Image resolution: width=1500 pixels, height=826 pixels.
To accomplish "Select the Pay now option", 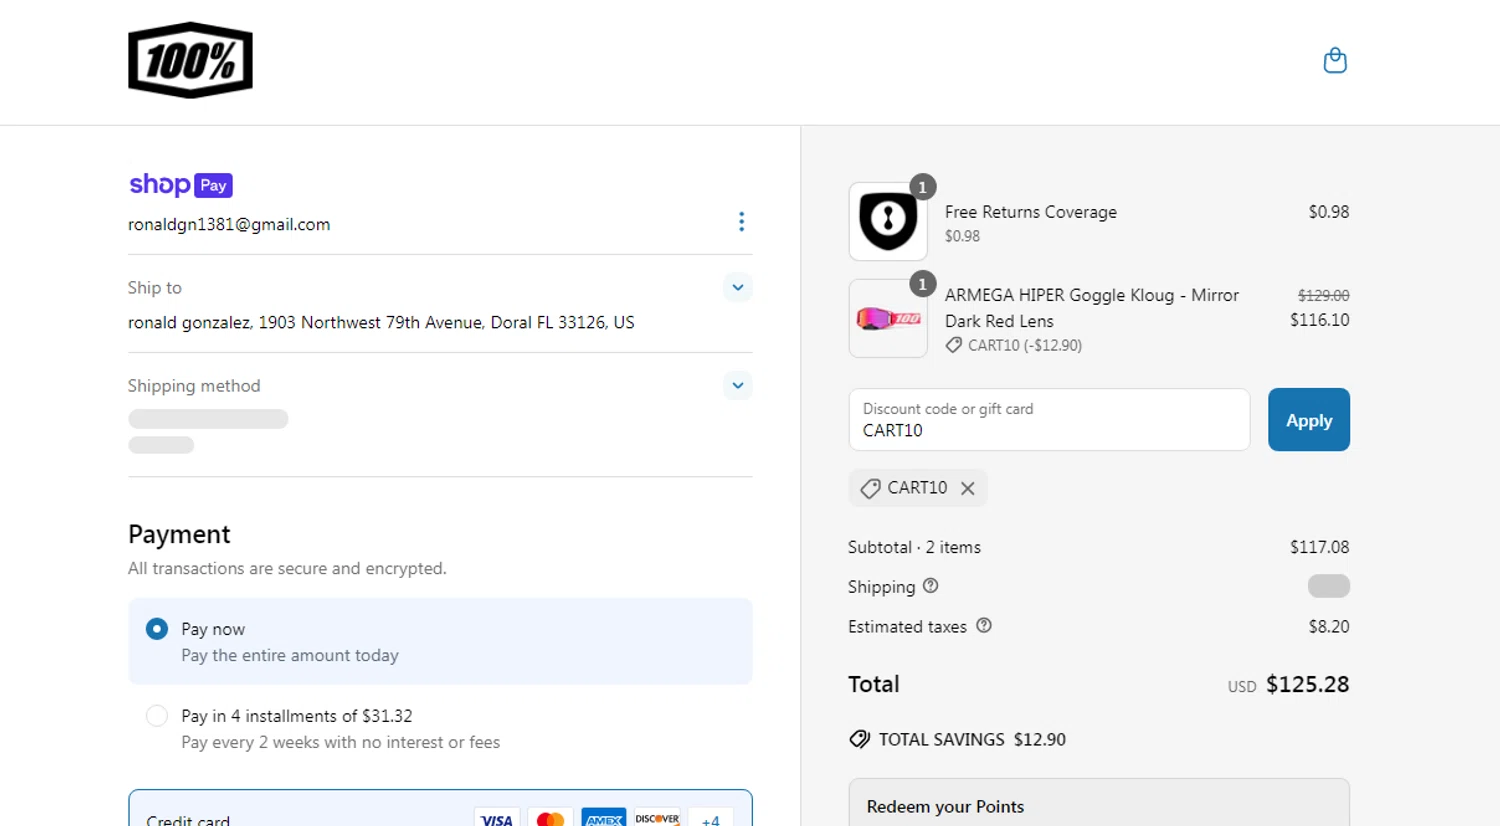I will (x=157, y=628).
